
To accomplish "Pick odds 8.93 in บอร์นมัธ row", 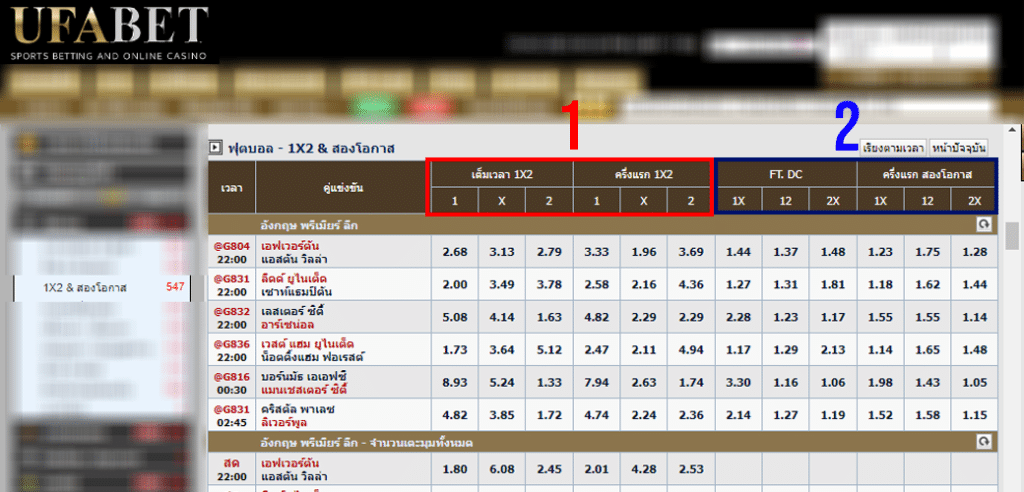I will point(455,383).
